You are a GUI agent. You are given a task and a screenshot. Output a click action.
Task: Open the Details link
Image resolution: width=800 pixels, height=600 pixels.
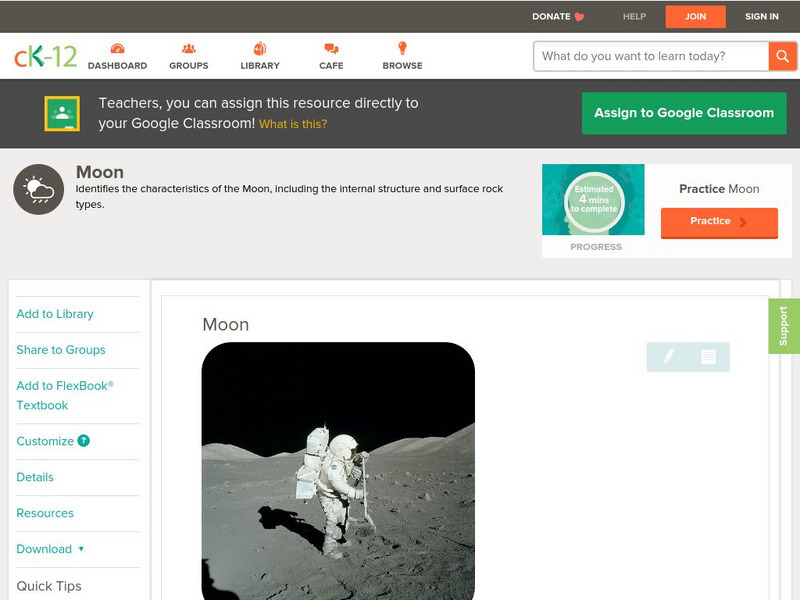(35, 477)
